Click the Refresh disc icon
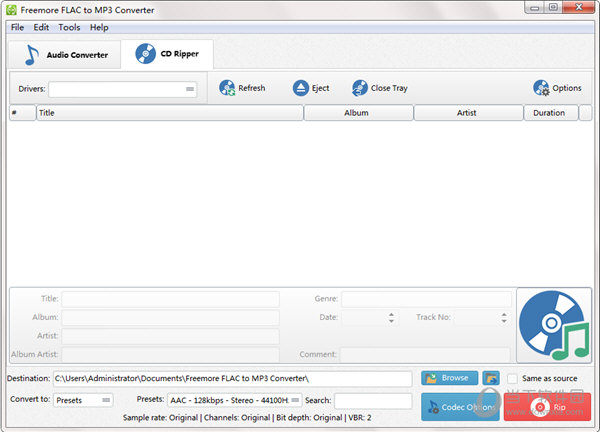The height and width of the screenshot is (432, 600). click(227, 88)
